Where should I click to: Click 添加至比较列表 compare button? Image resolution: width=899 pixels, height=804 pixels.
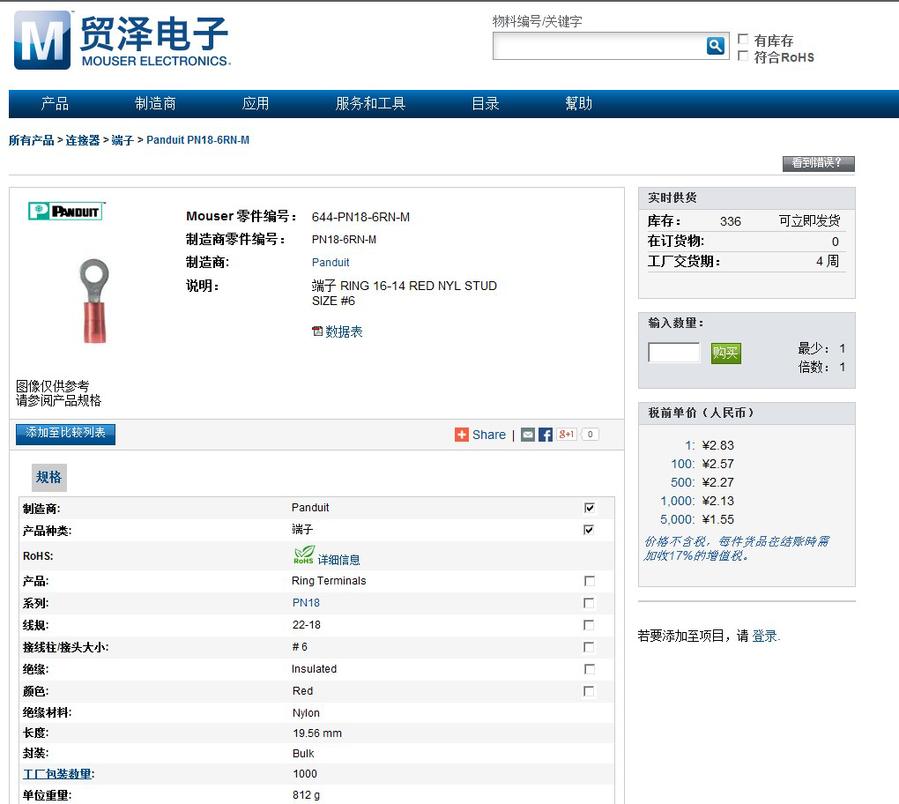coord(66,433)
